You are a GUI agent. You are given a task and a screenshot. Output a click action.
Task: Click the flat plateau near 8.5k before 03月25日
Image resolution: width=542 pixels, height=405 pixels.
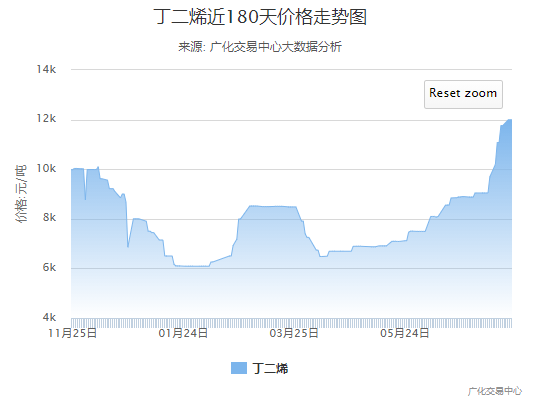[x=273, y=207]
